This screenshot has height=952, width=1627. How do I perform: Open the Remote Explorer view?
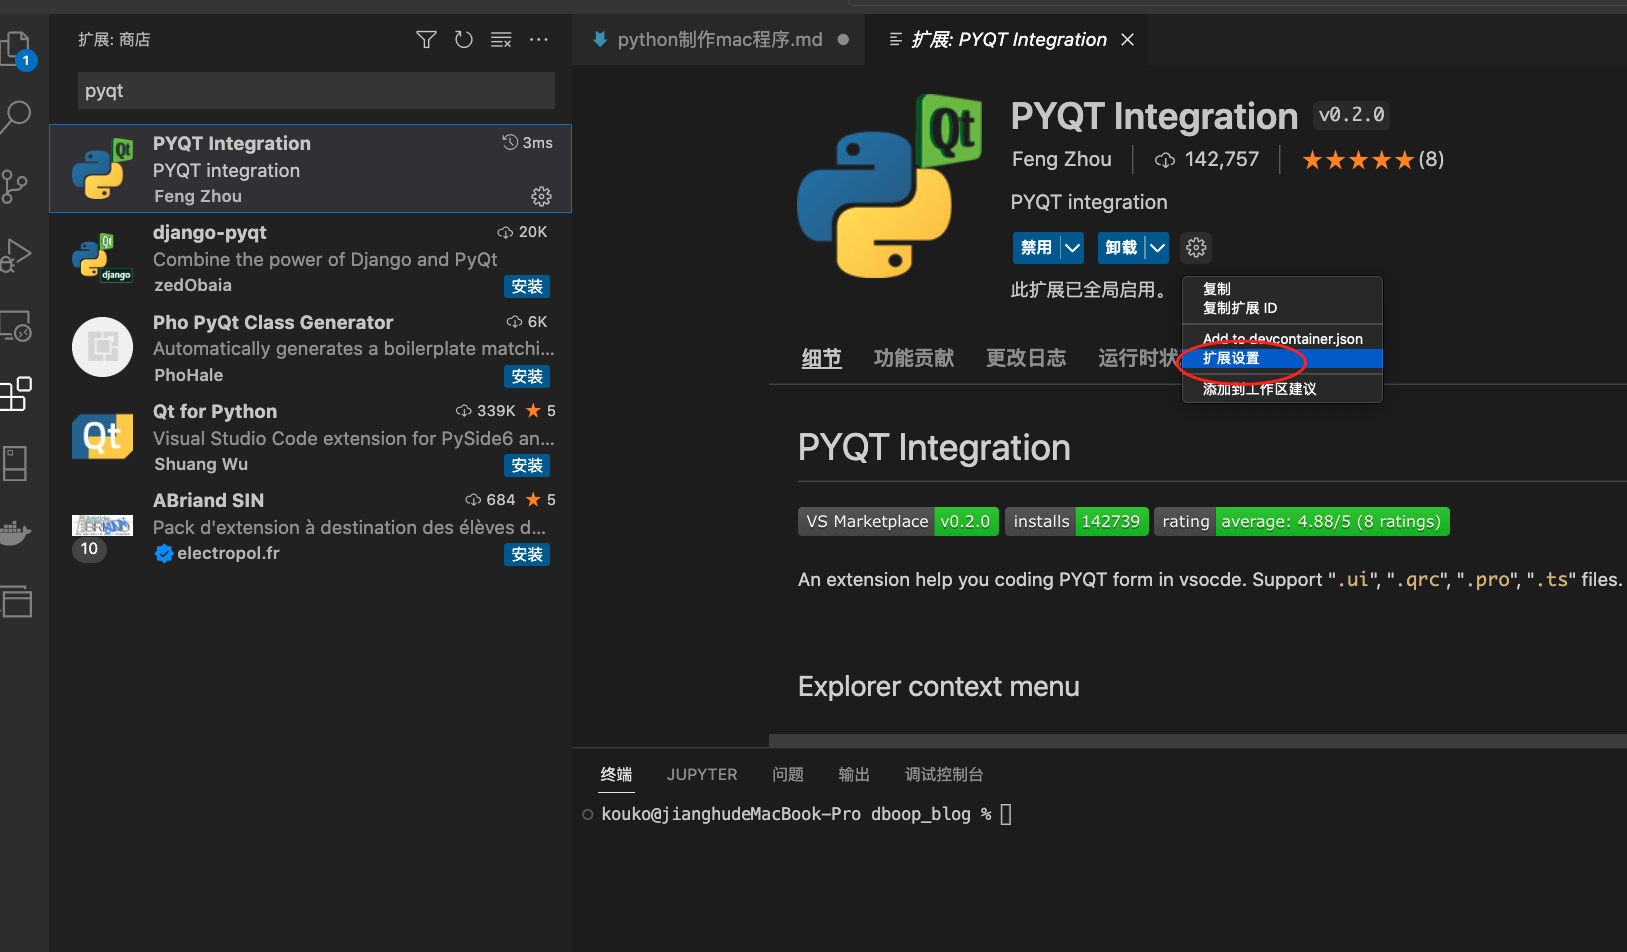[x=18, y=326]
